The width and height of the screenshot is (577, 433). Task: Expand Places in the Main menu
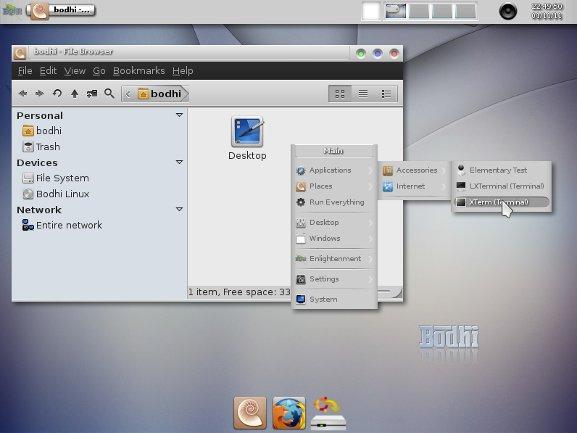334,186
